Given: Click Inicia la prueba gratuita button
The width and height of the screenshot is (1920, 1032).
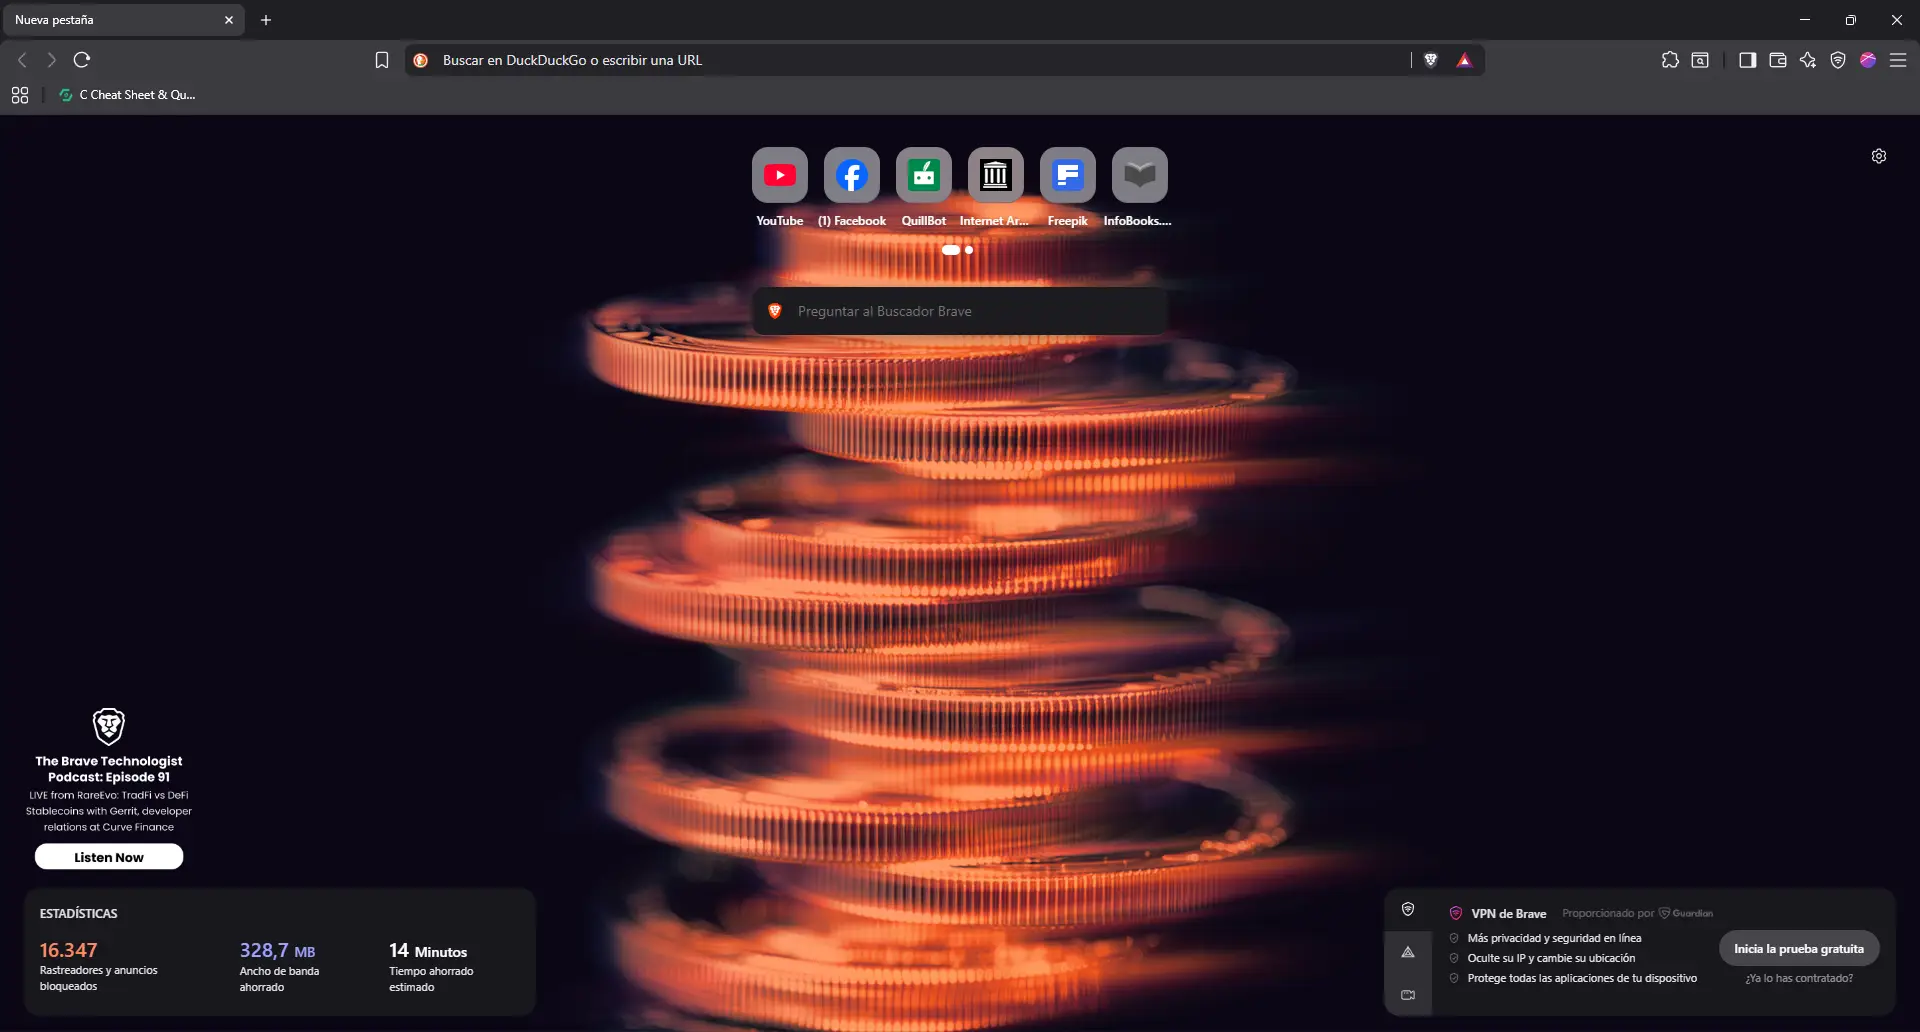Looking at the screenshot, I should click(1798, 949).
